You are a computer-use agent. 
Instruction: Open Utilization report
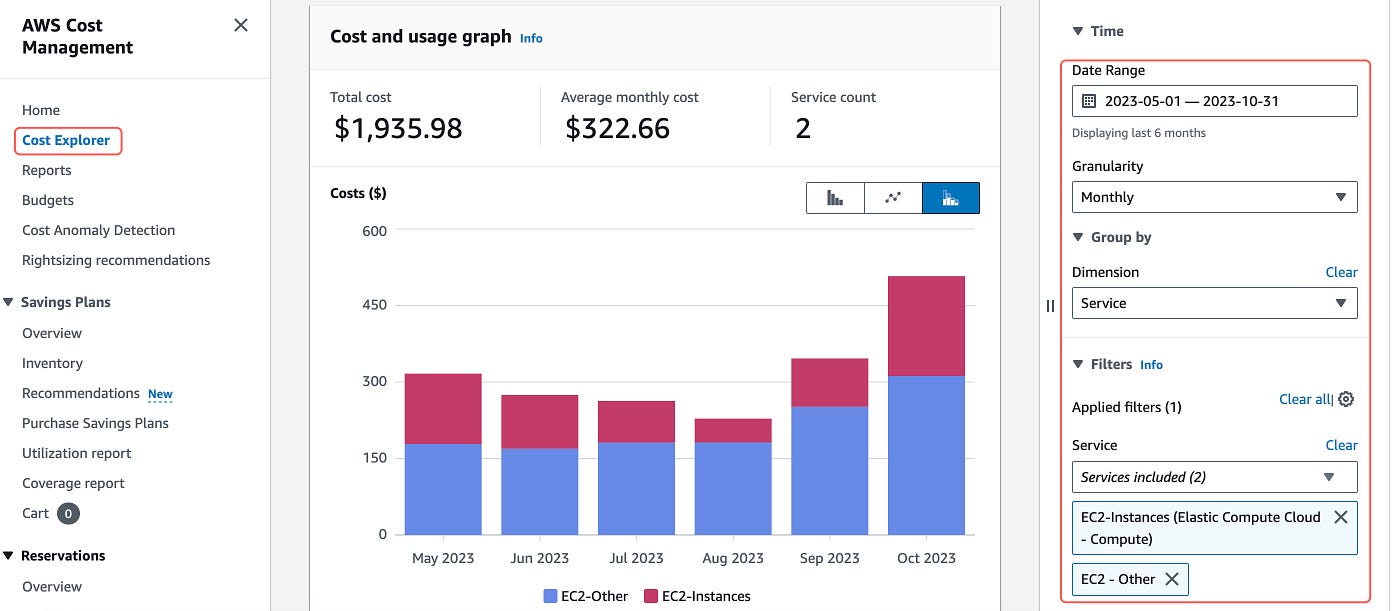click(x=77, y=453)
